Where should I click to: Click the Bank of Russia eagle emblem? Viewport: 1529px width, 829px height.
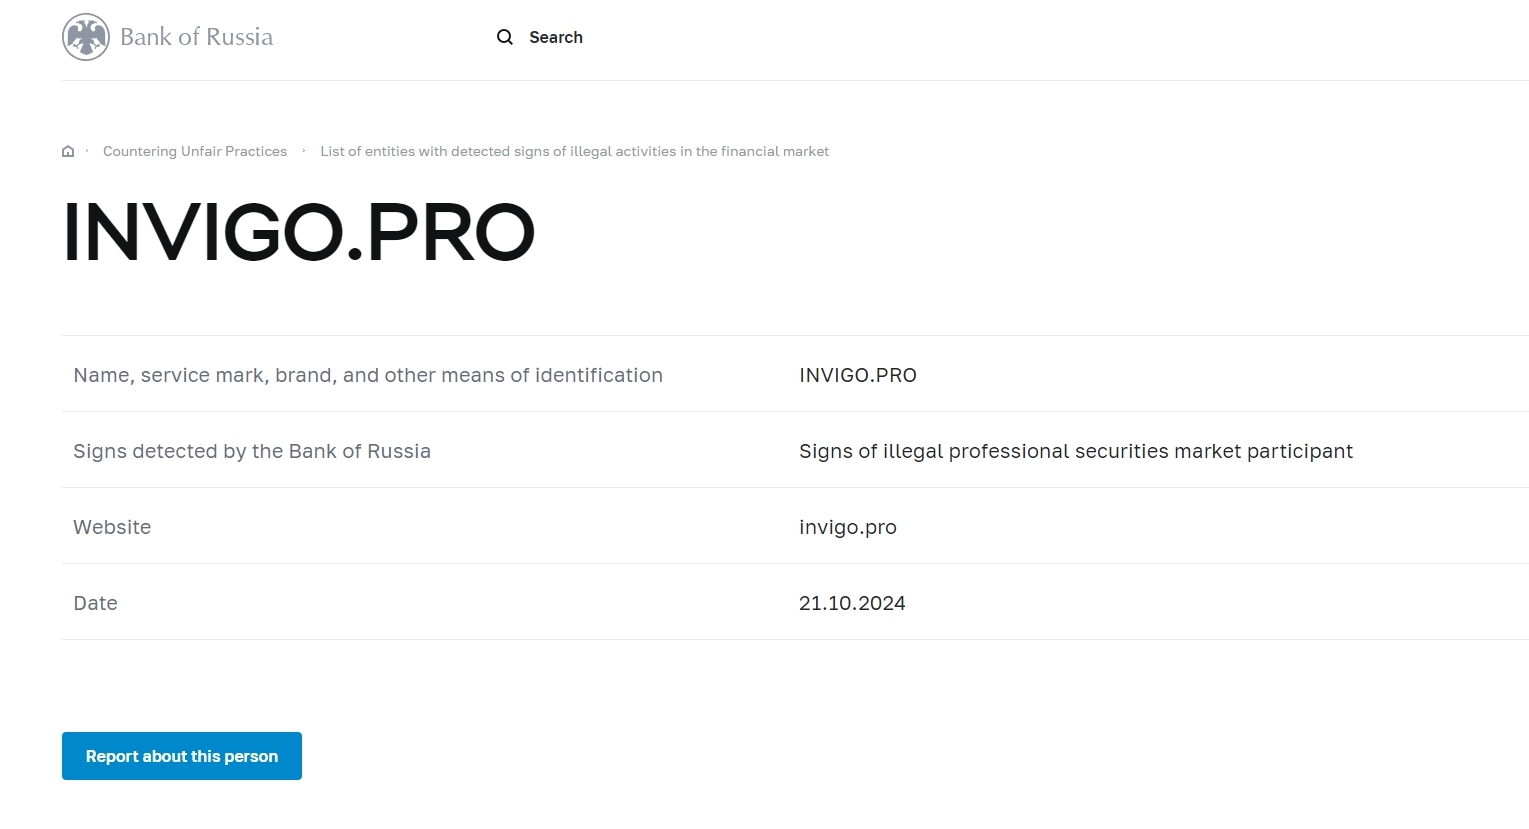[x=86, y=38]
